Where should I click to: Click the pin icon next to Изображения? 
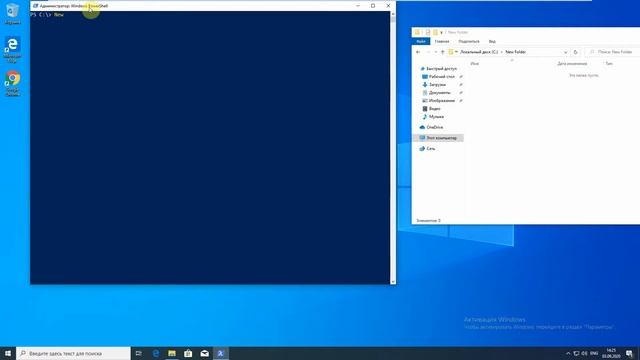point(461,101)
